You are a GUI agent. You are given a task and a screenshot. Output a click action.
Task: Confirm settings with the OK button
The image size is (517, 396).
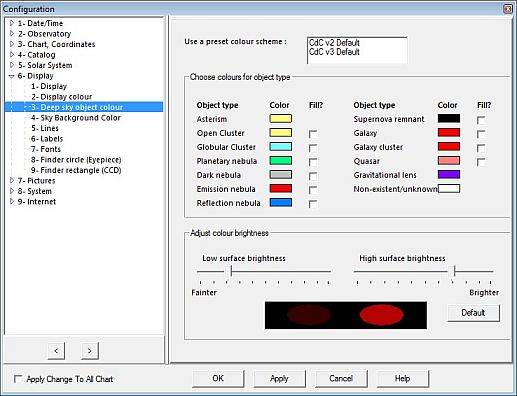(x=218, y=379)
